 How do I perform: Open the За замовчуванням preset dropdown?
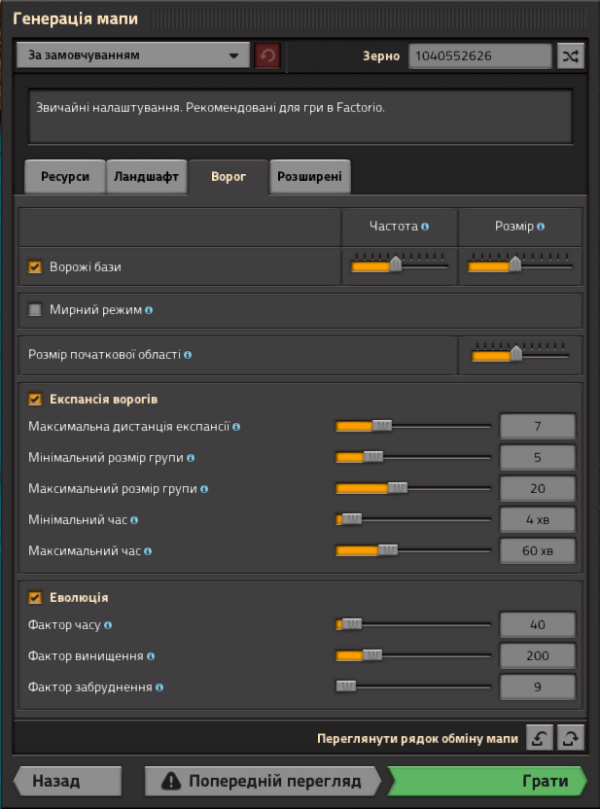(x=133, y=55)
